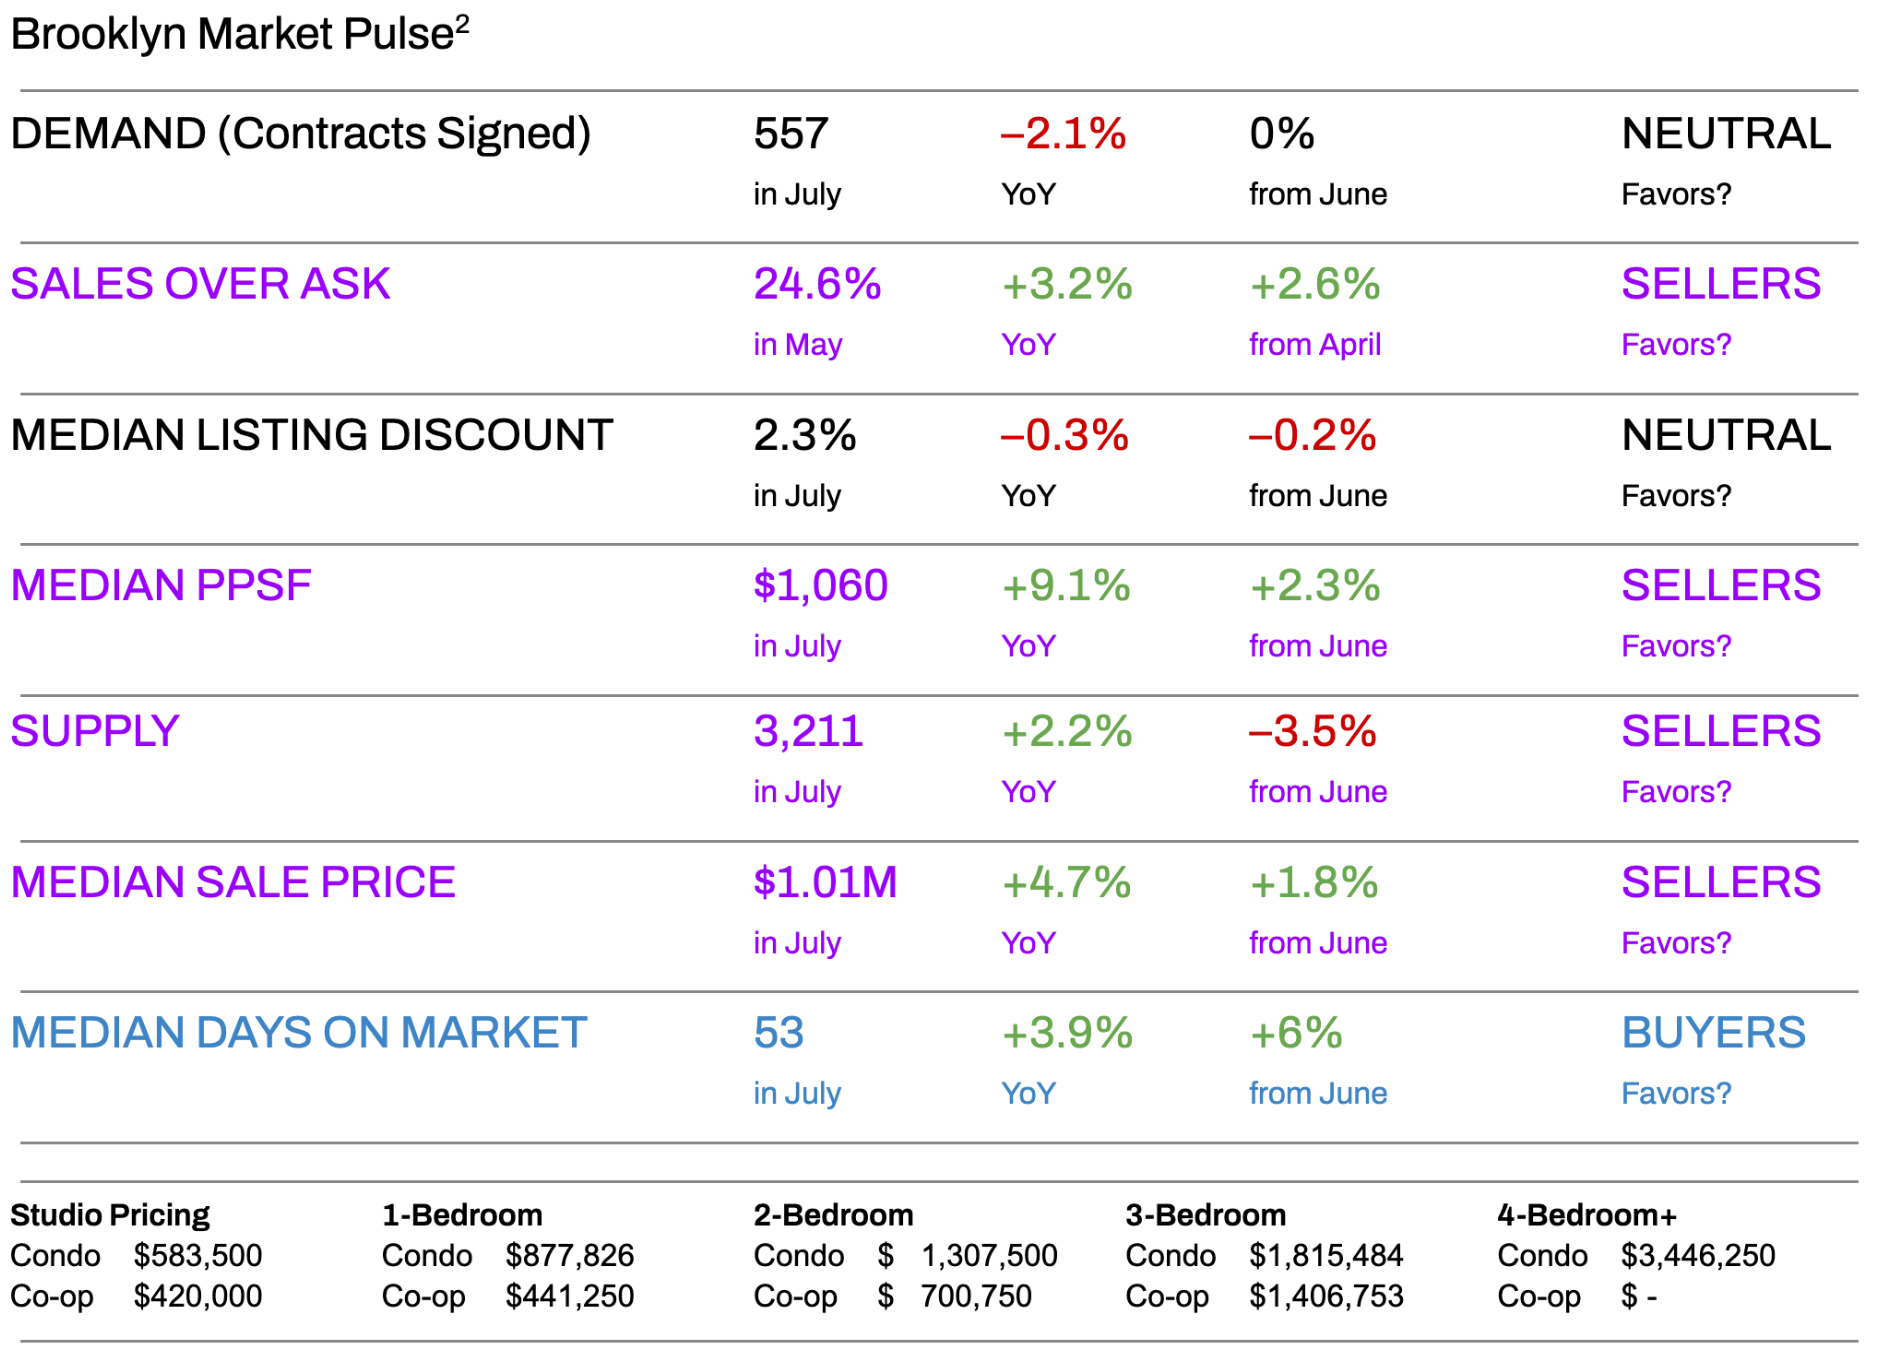Click the -3.5% from June supply figure
1880x1362 pixels.
pos(1312,732)
